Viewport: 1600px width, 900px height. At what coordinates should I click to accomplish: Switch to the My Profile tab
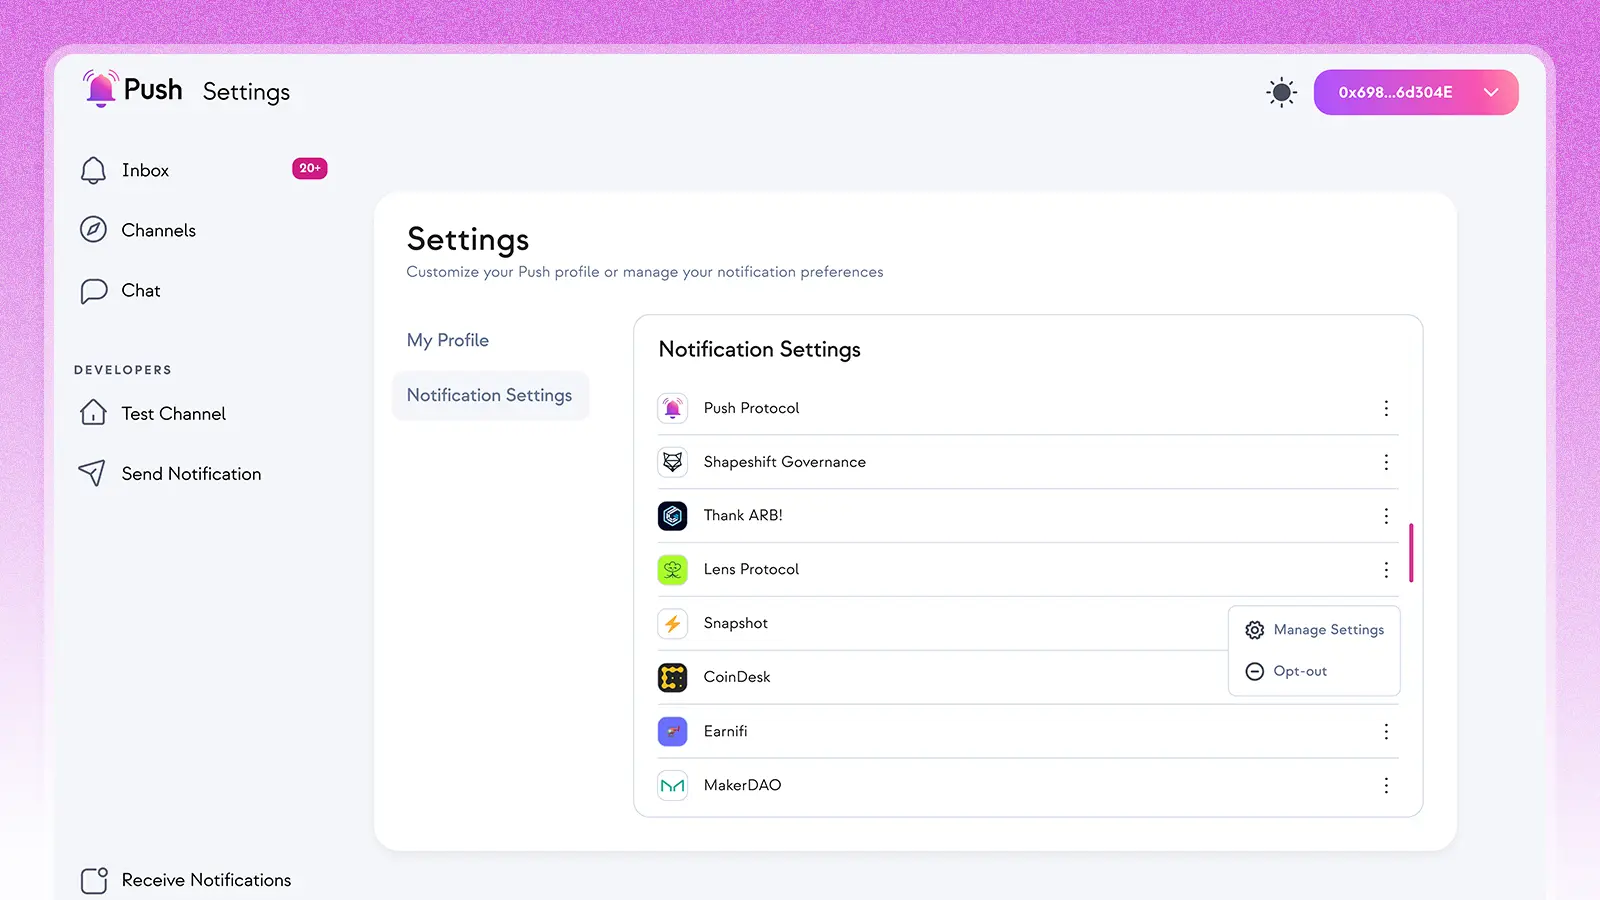point(447,340)
